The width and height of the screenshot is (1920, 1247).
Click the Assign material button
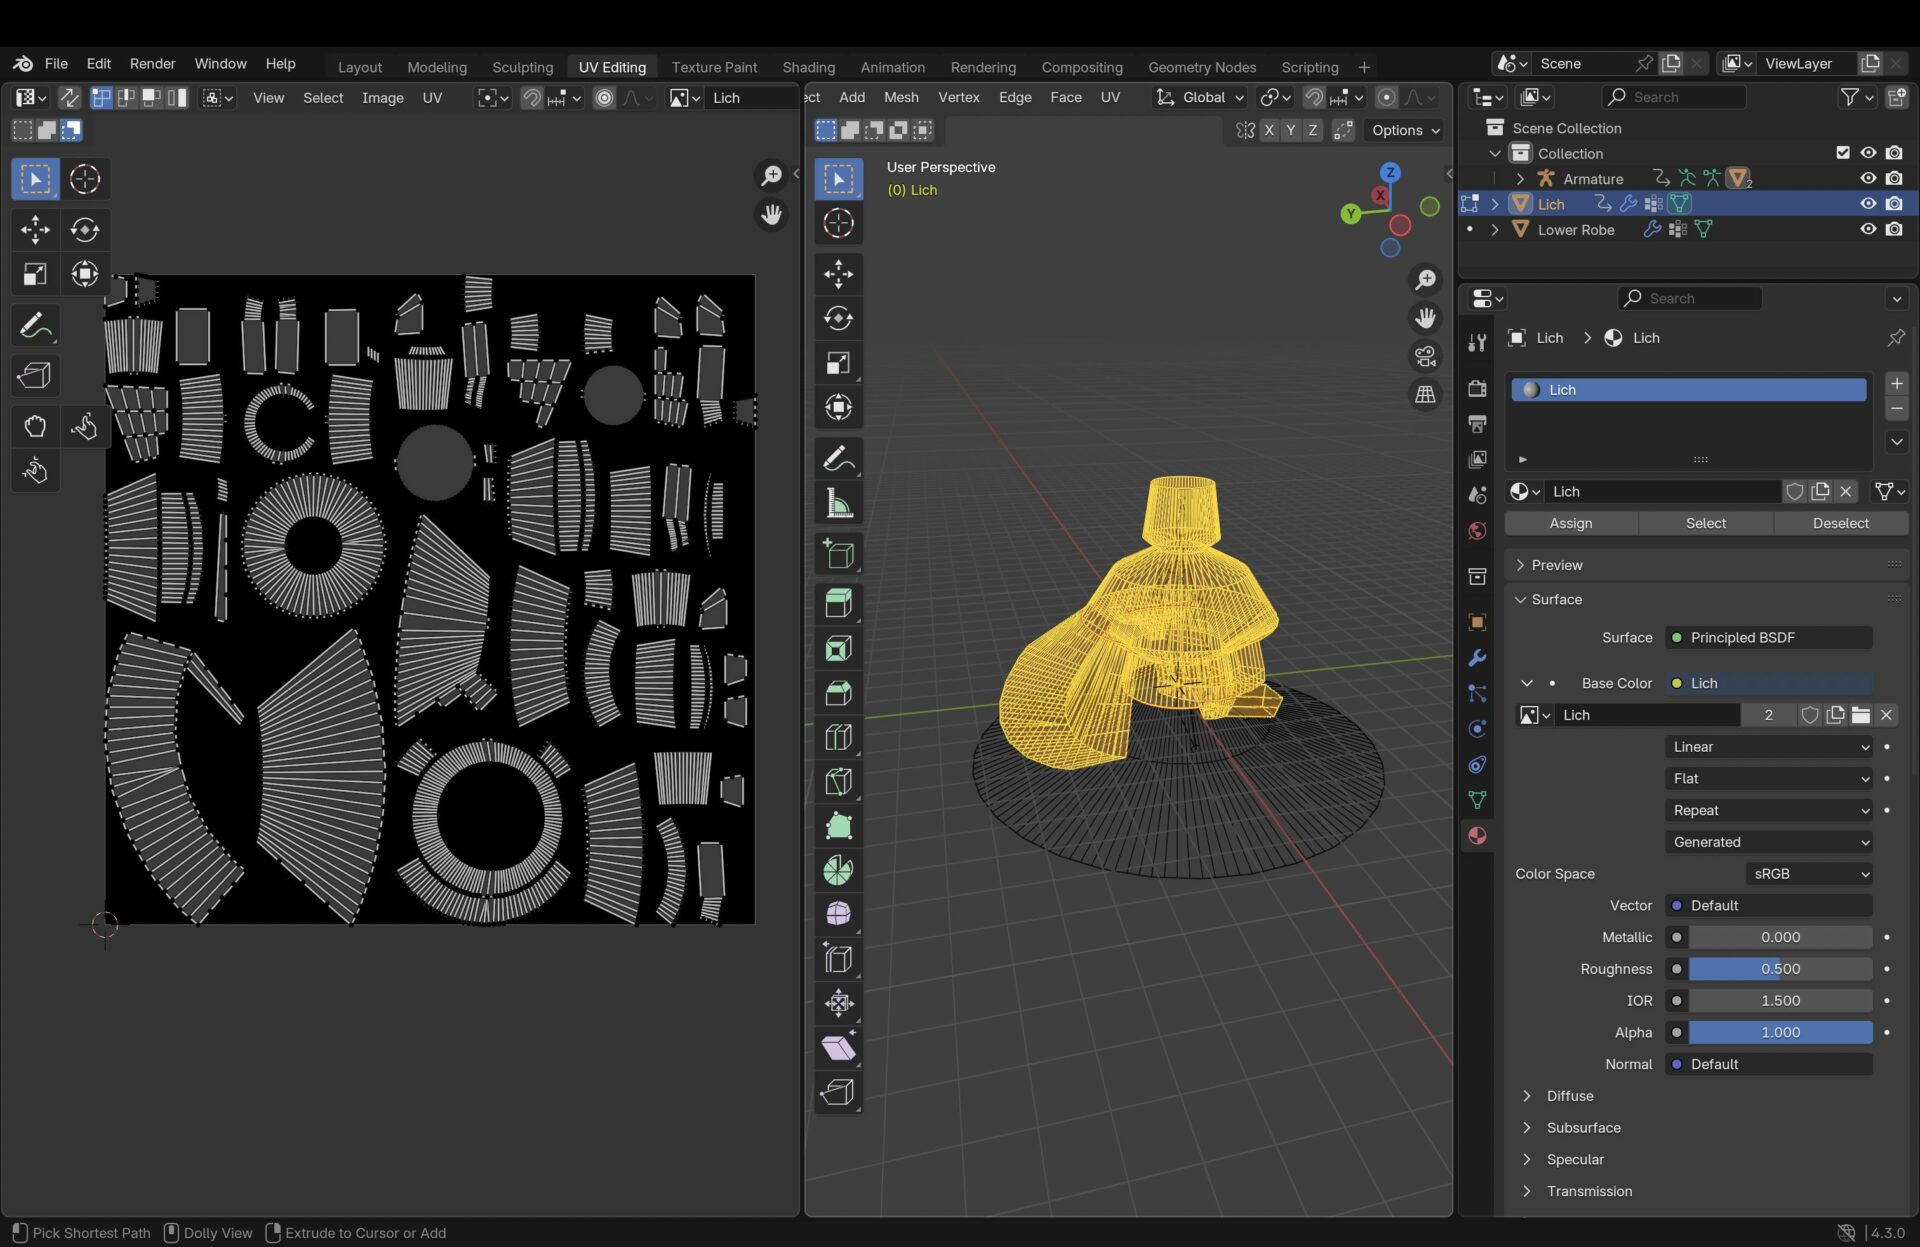click(1570, 523)
